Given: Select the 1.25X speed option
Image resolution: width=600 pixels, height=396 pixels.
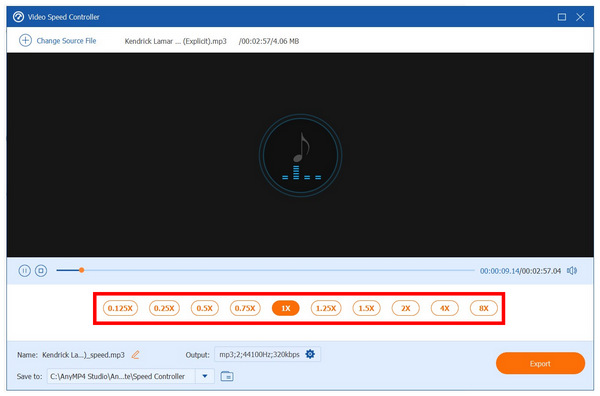Looking at the screenshot, I should click(326, 308).
